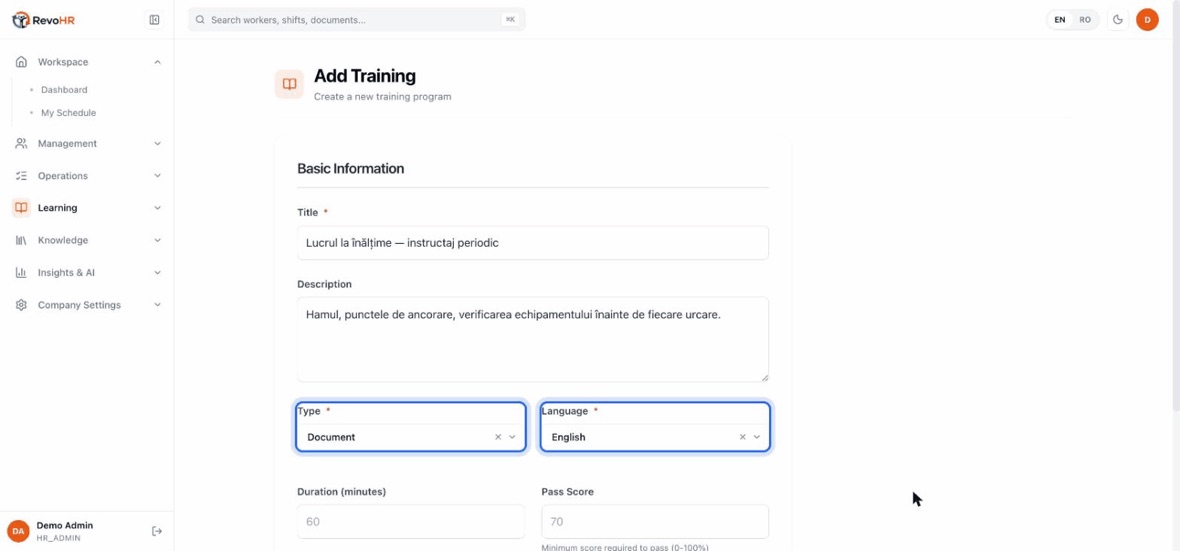Click the Learning book icon in sidebar
1180x551 pixels.
(21, 208)
